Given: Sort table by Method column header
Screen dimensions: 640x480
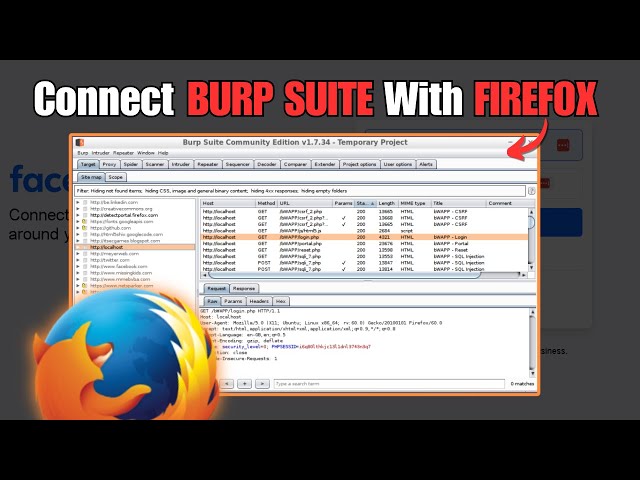Looking at the screenshot, I should pyautogui.click(x=267, y=203).
